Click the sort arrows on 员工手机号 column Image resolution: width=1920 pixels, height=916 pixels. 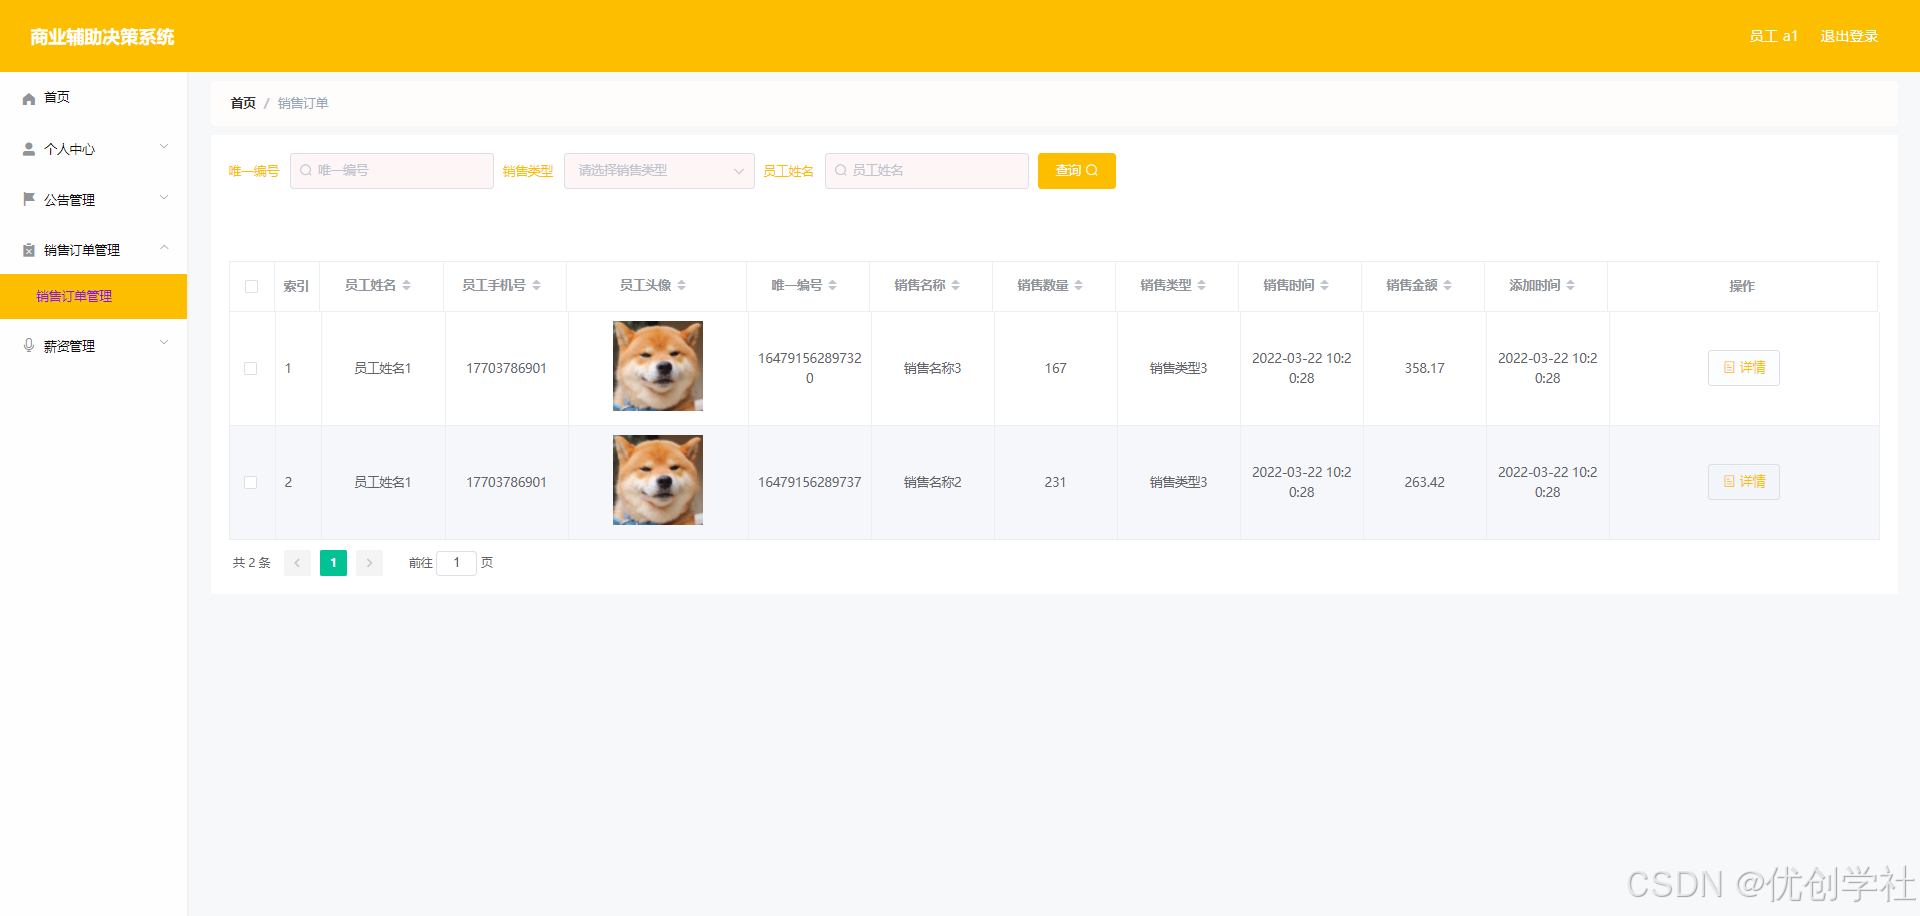pos(537,286)
